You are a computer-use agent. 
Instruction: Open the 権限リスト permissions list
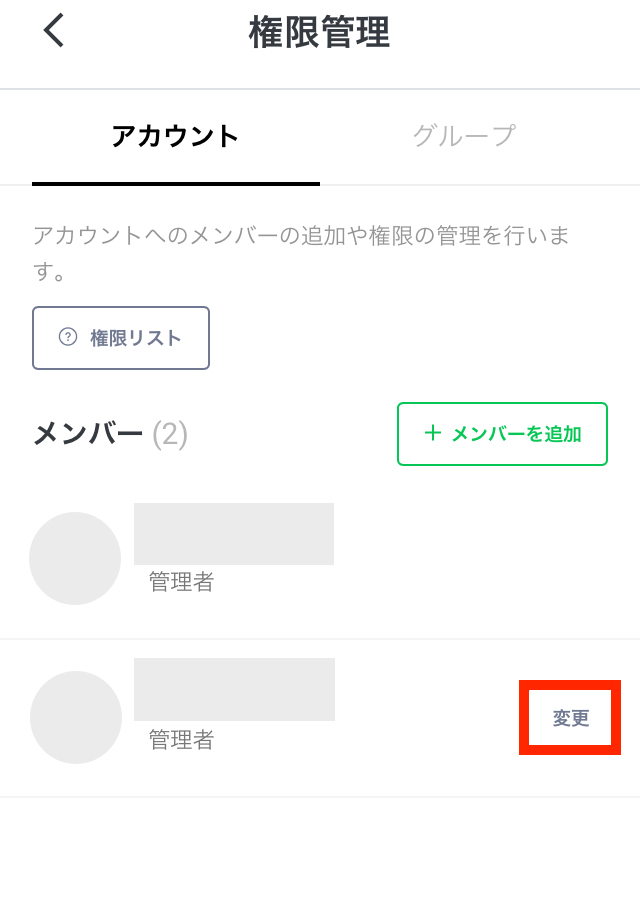pos(121,338)
